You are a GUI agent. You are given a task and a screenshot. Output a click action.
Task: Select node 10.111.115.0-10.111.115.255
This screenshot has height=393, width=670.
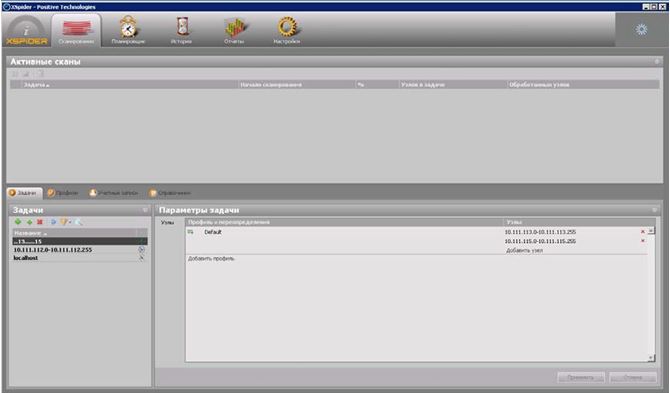click(x=540, y=241)
